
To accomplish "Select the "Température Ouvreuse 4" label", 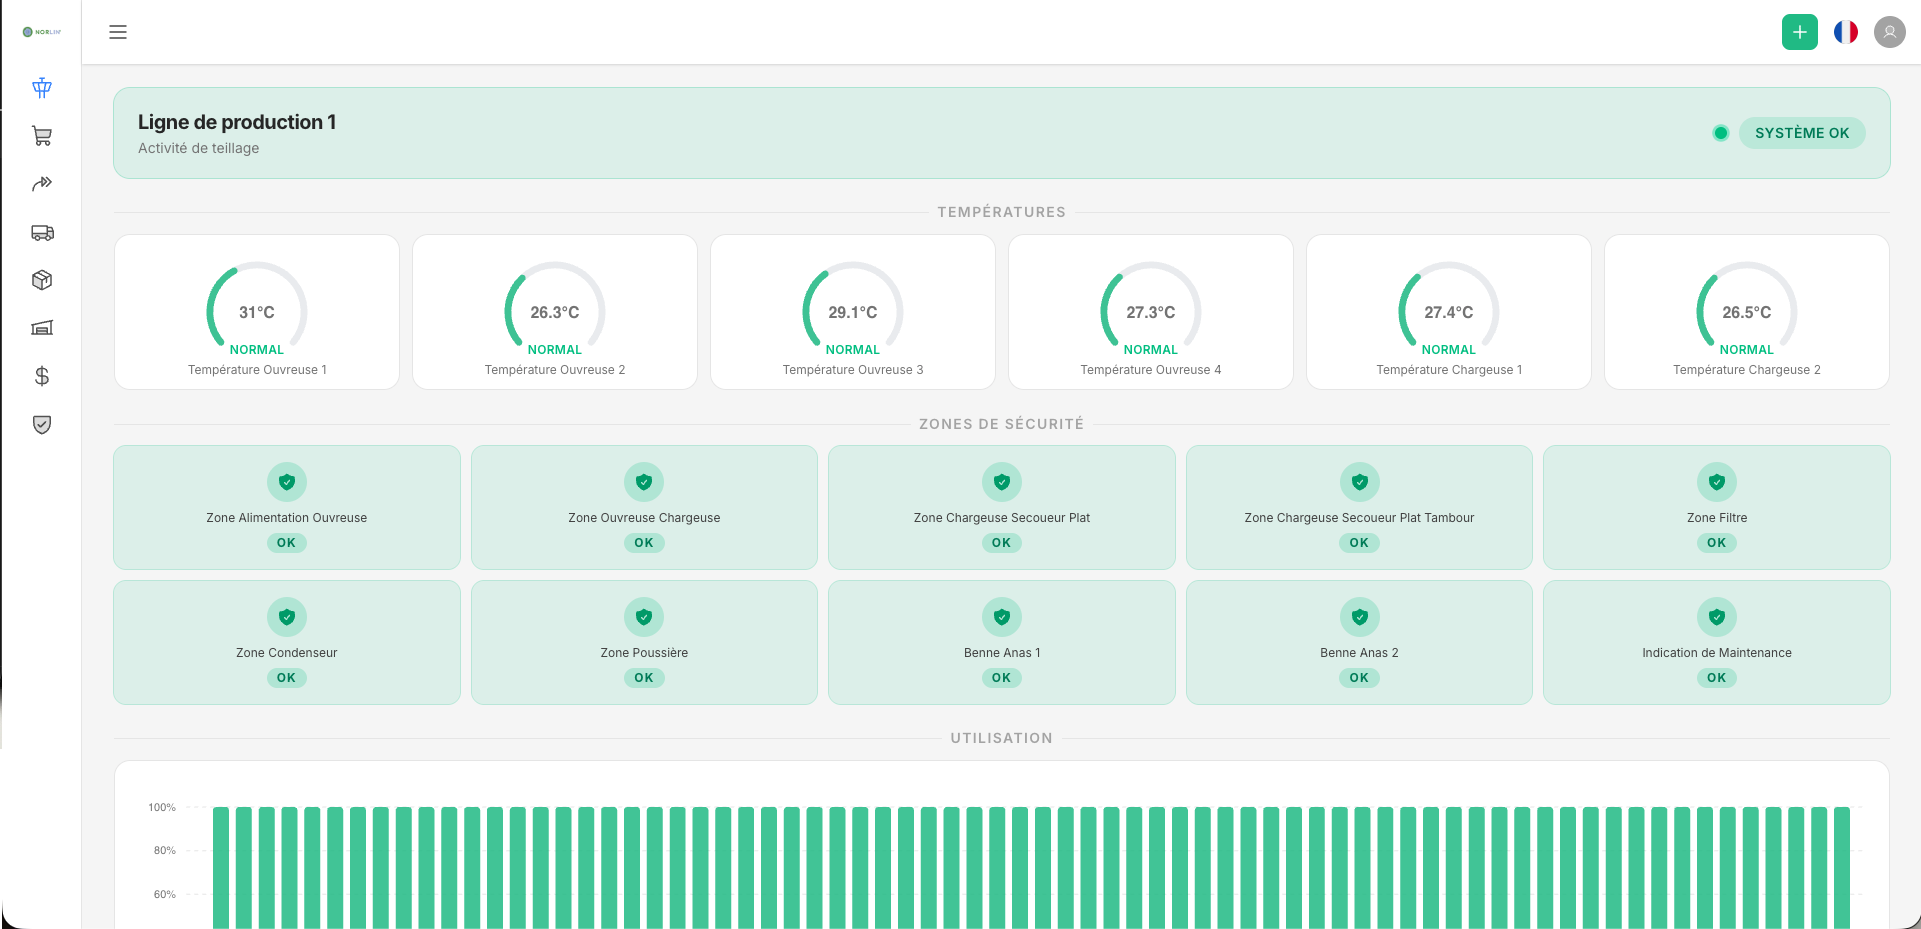I will (1151, 370).
